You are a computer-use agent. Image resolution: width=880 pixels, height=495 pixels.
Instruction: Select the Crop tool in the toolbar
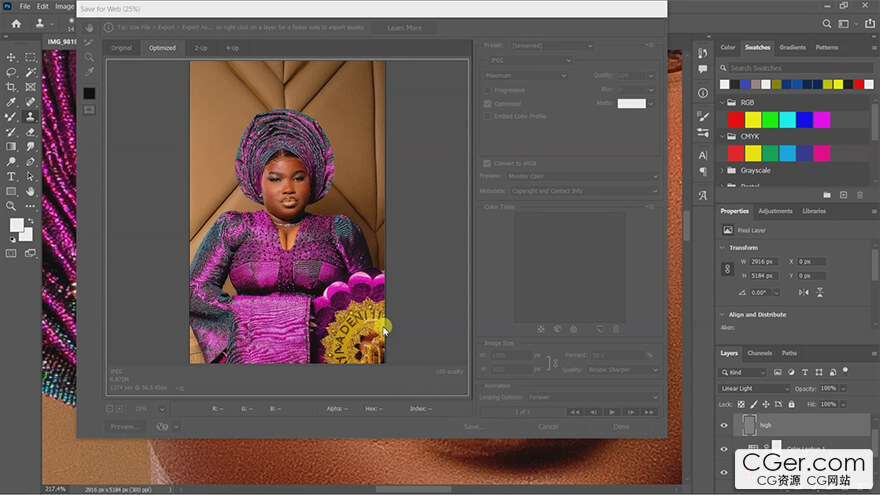click(x=11, y=87)
